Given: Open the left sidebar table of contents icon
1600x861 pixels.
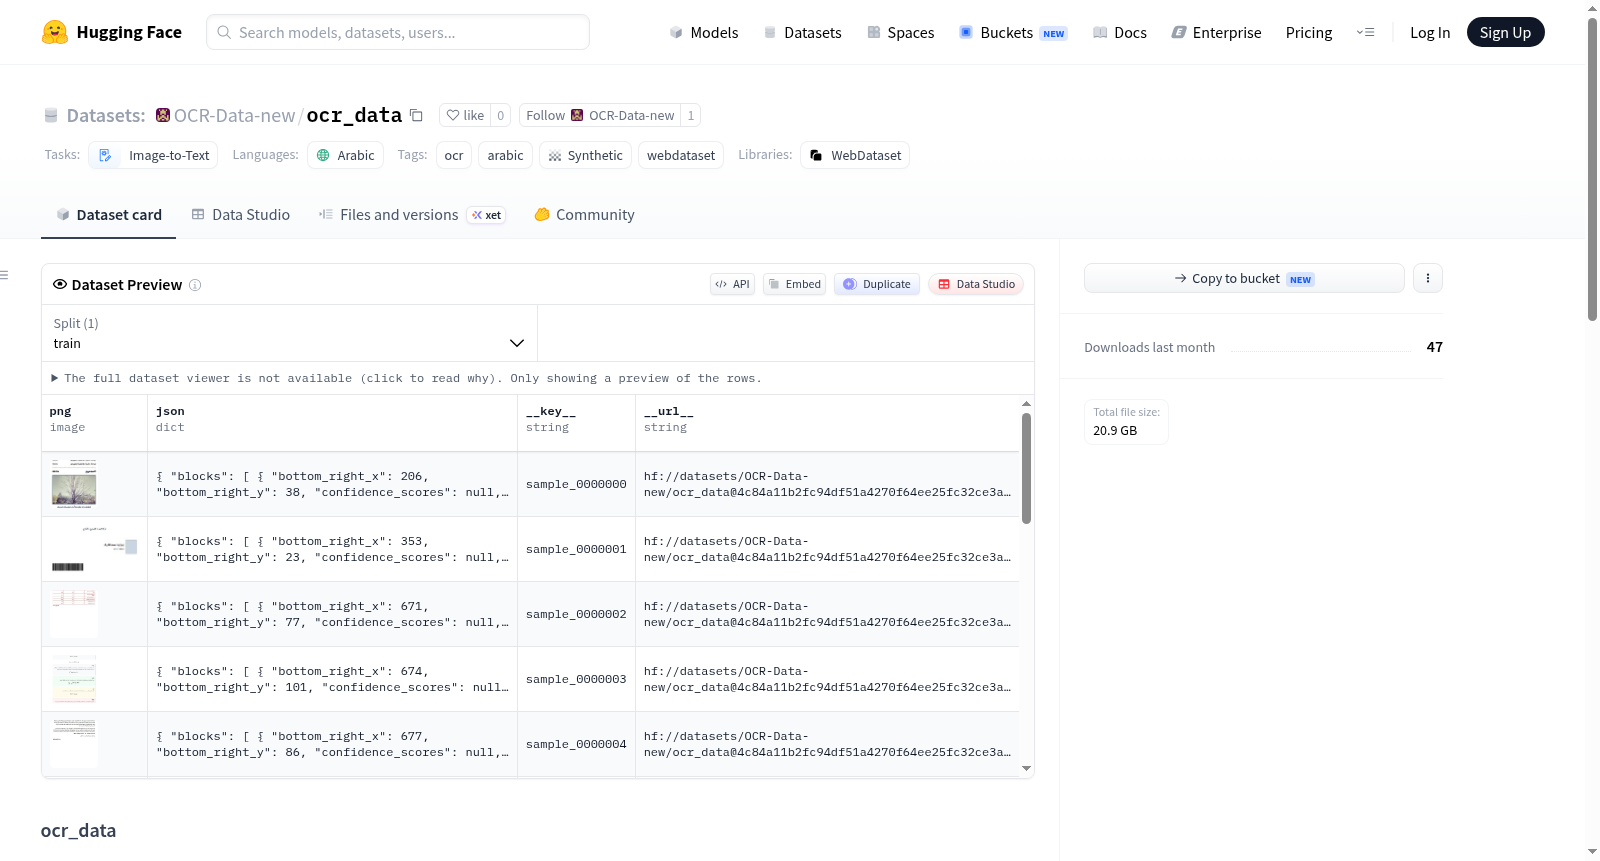Looking at the screenshot, I should (4, 275).
